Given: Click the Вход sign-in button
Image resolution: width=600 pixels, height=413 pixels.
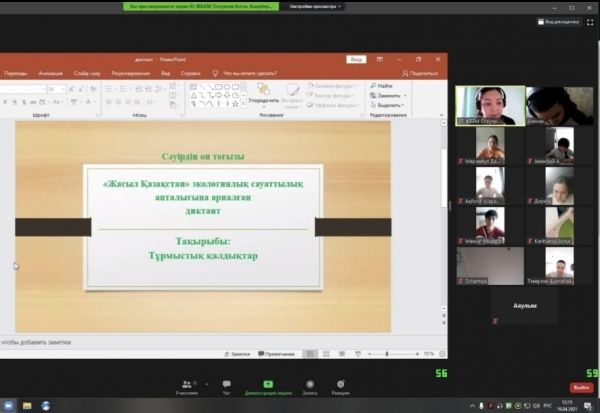Looking at the screenshot, I should [x=356, y=59].
